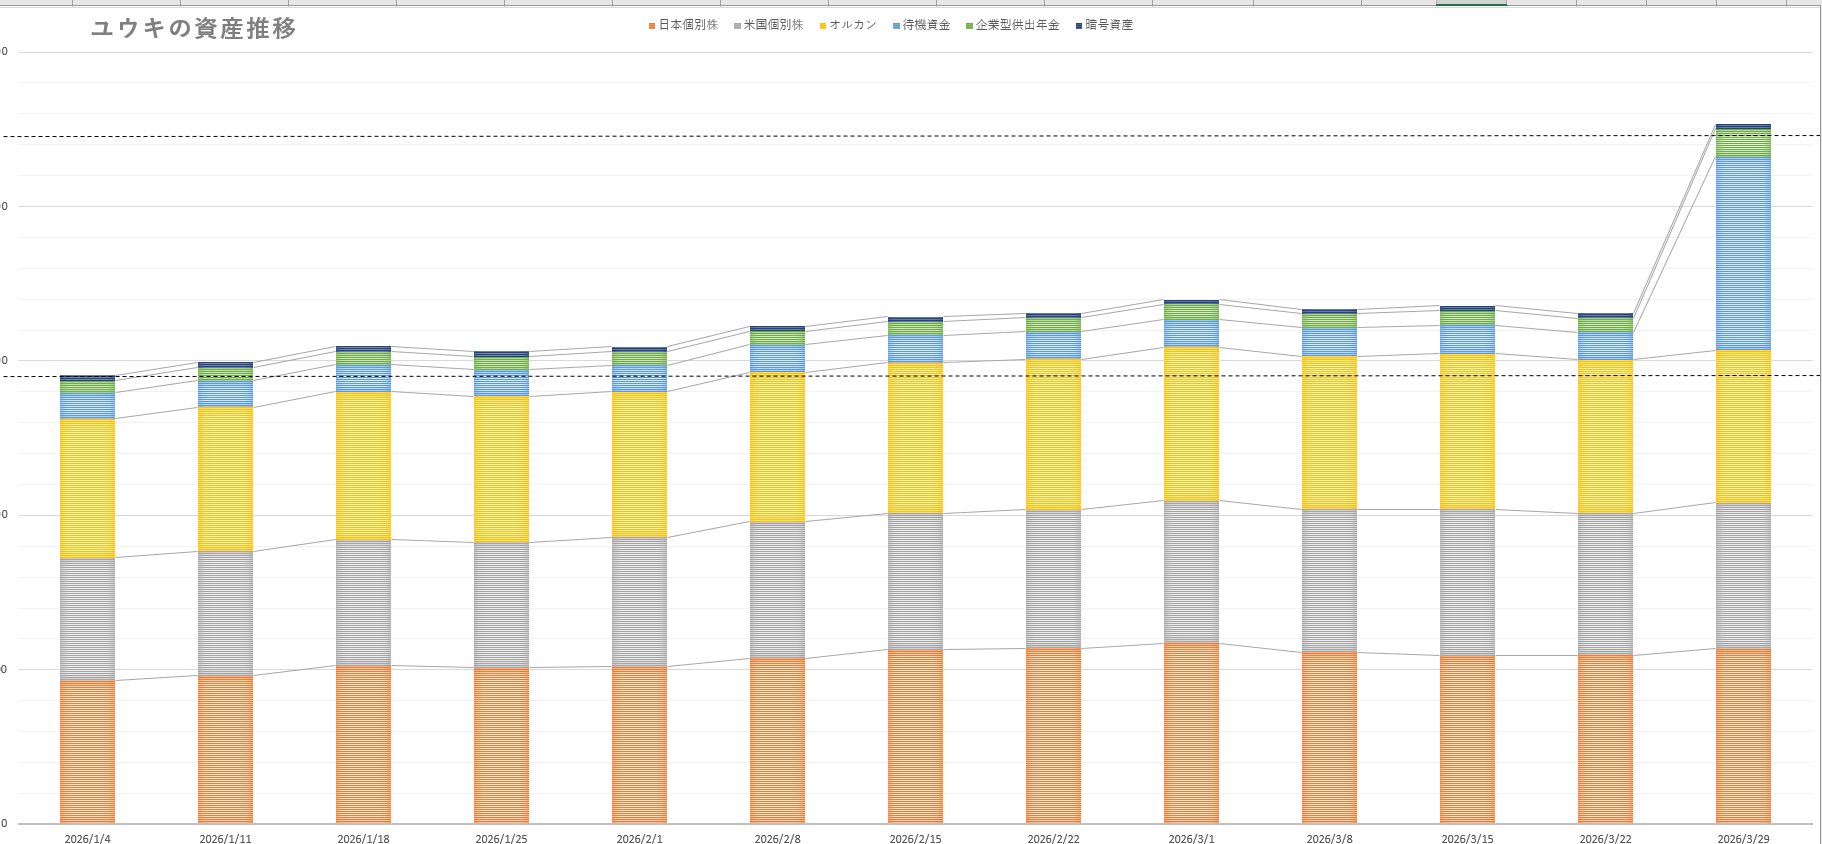Select the gray segment of the 2026/1/4 bar
The height and width of the screenshot is (844, 1822).
(87, 619)
